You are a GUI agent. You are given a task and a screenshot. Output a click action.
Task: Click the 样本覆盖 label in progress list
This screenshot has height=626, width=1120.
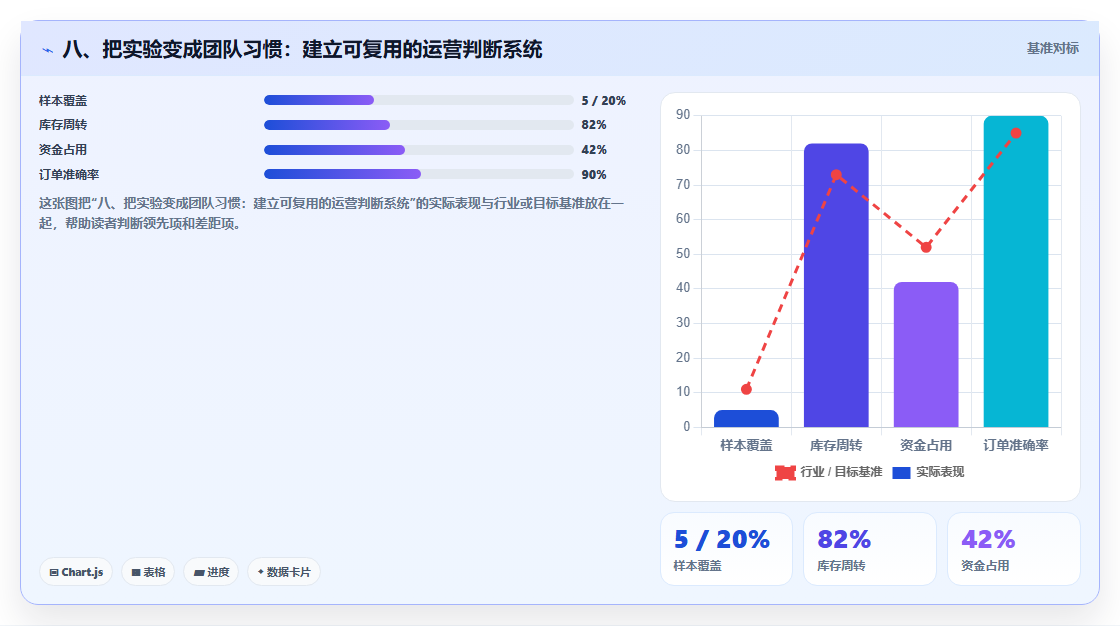coord(63,101)
